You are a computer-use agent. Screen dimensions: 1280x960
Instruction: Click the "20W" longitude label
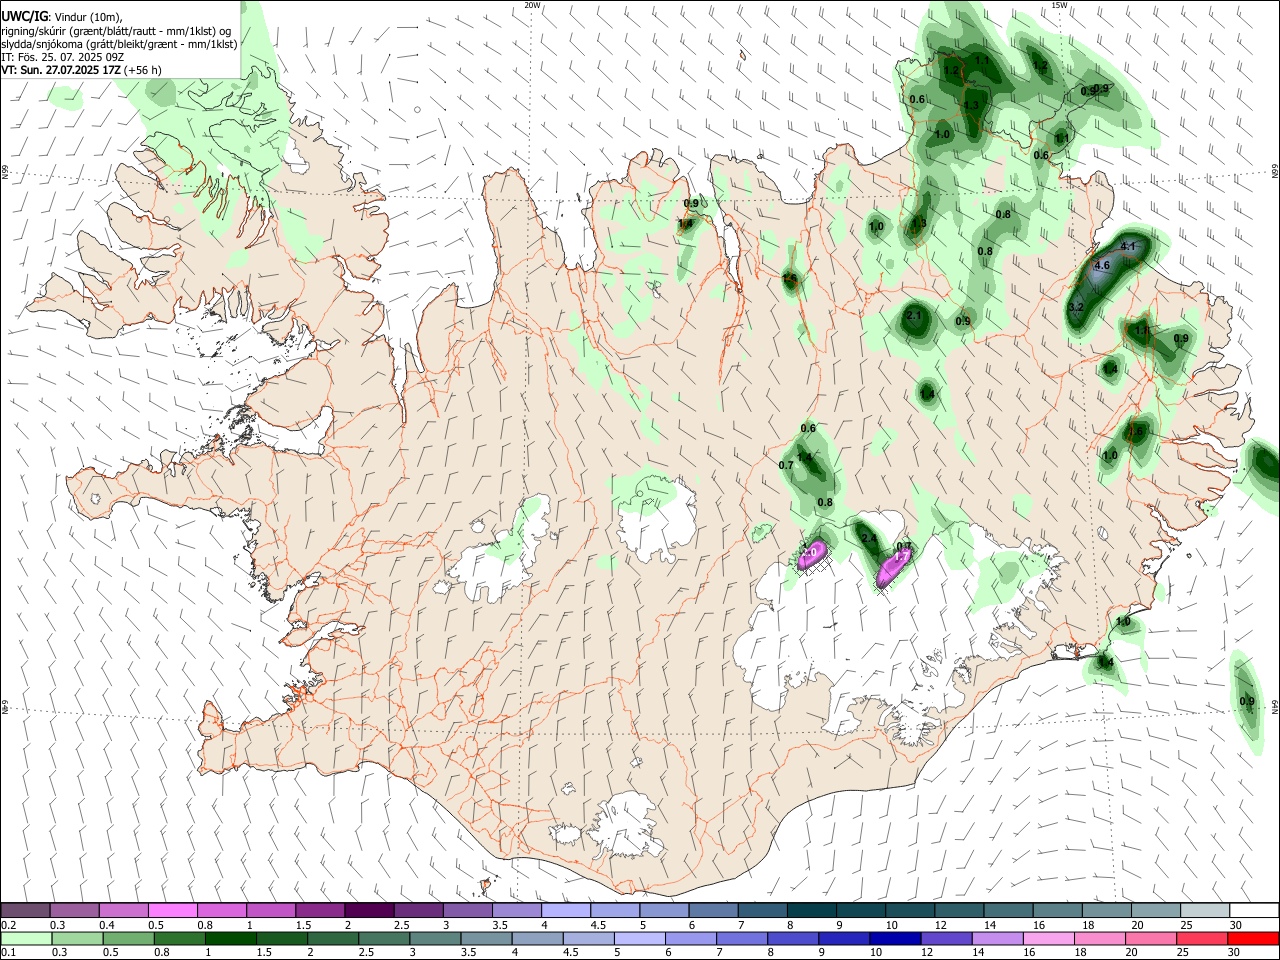point(532,5)
